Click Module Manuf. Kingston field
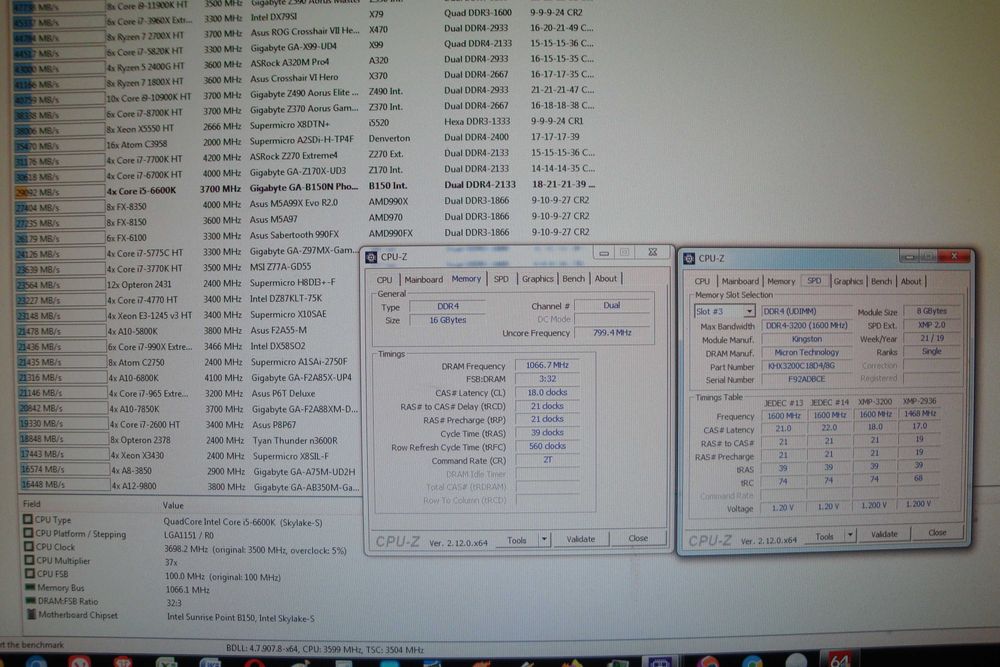 [x=806, y=339]
